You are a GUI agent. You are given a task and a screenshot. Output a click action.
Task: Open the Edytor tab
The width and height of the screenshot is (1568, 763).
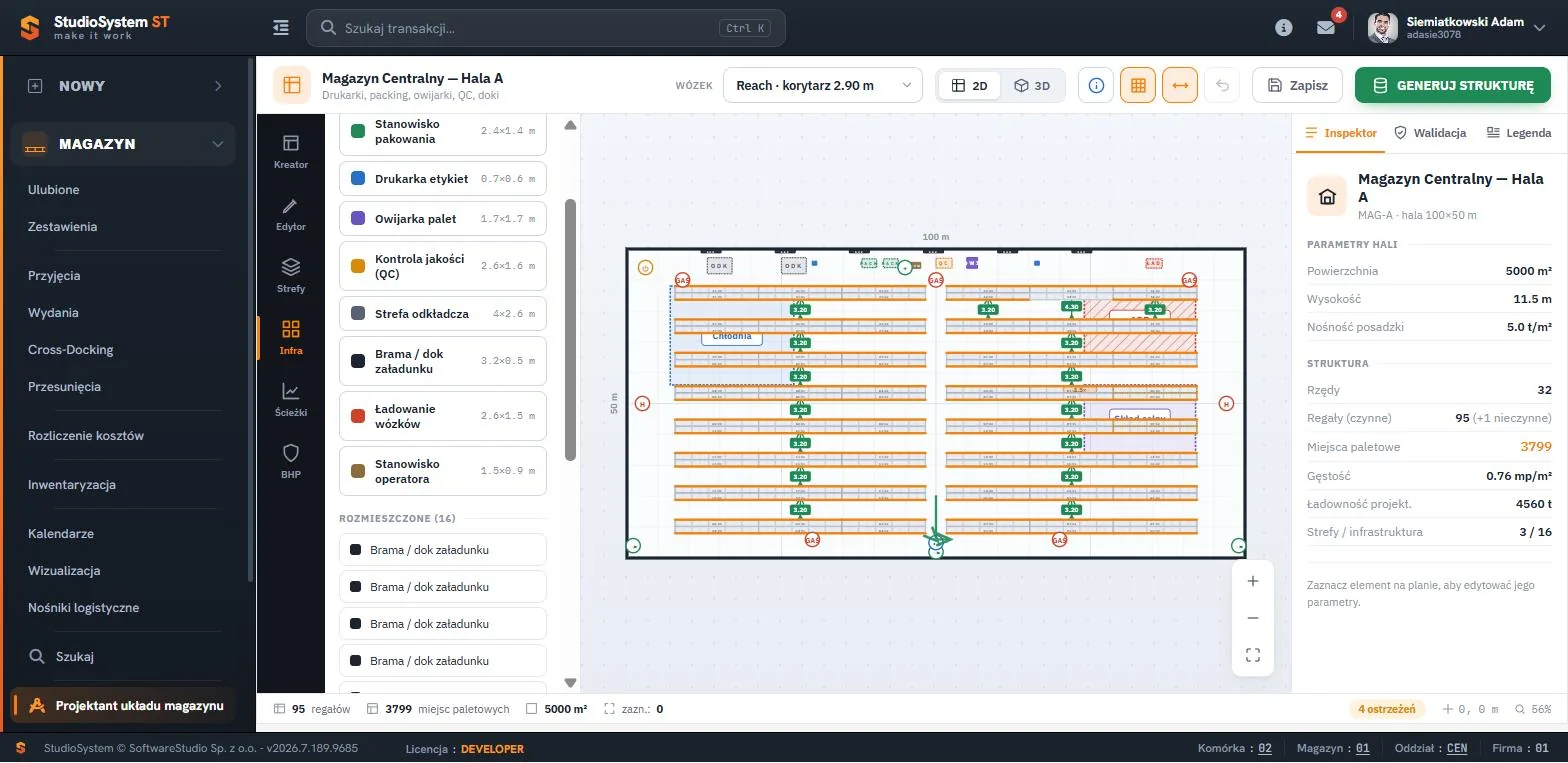291,213
